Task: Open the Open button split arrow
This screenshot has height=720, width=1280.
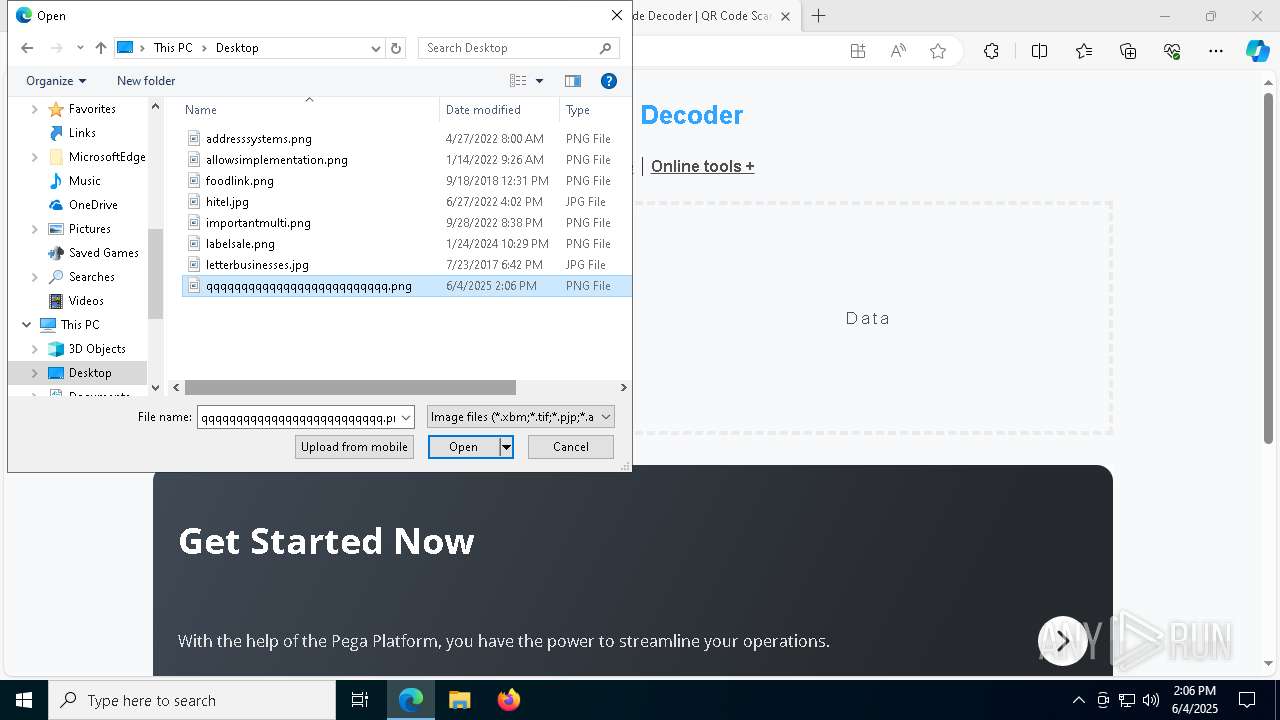Action: 507,447
